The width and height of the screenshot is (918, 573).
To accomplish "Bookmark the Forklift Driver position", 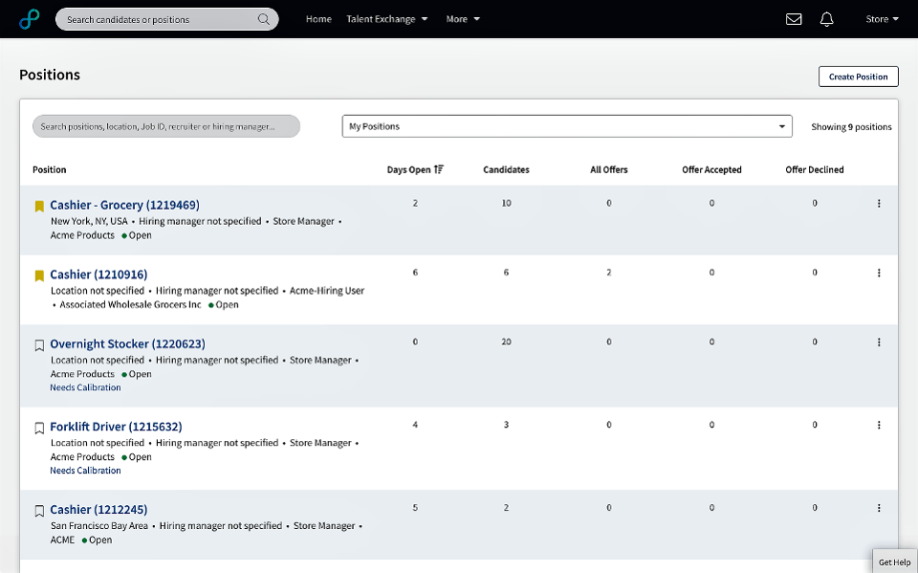I will [39, 428].
